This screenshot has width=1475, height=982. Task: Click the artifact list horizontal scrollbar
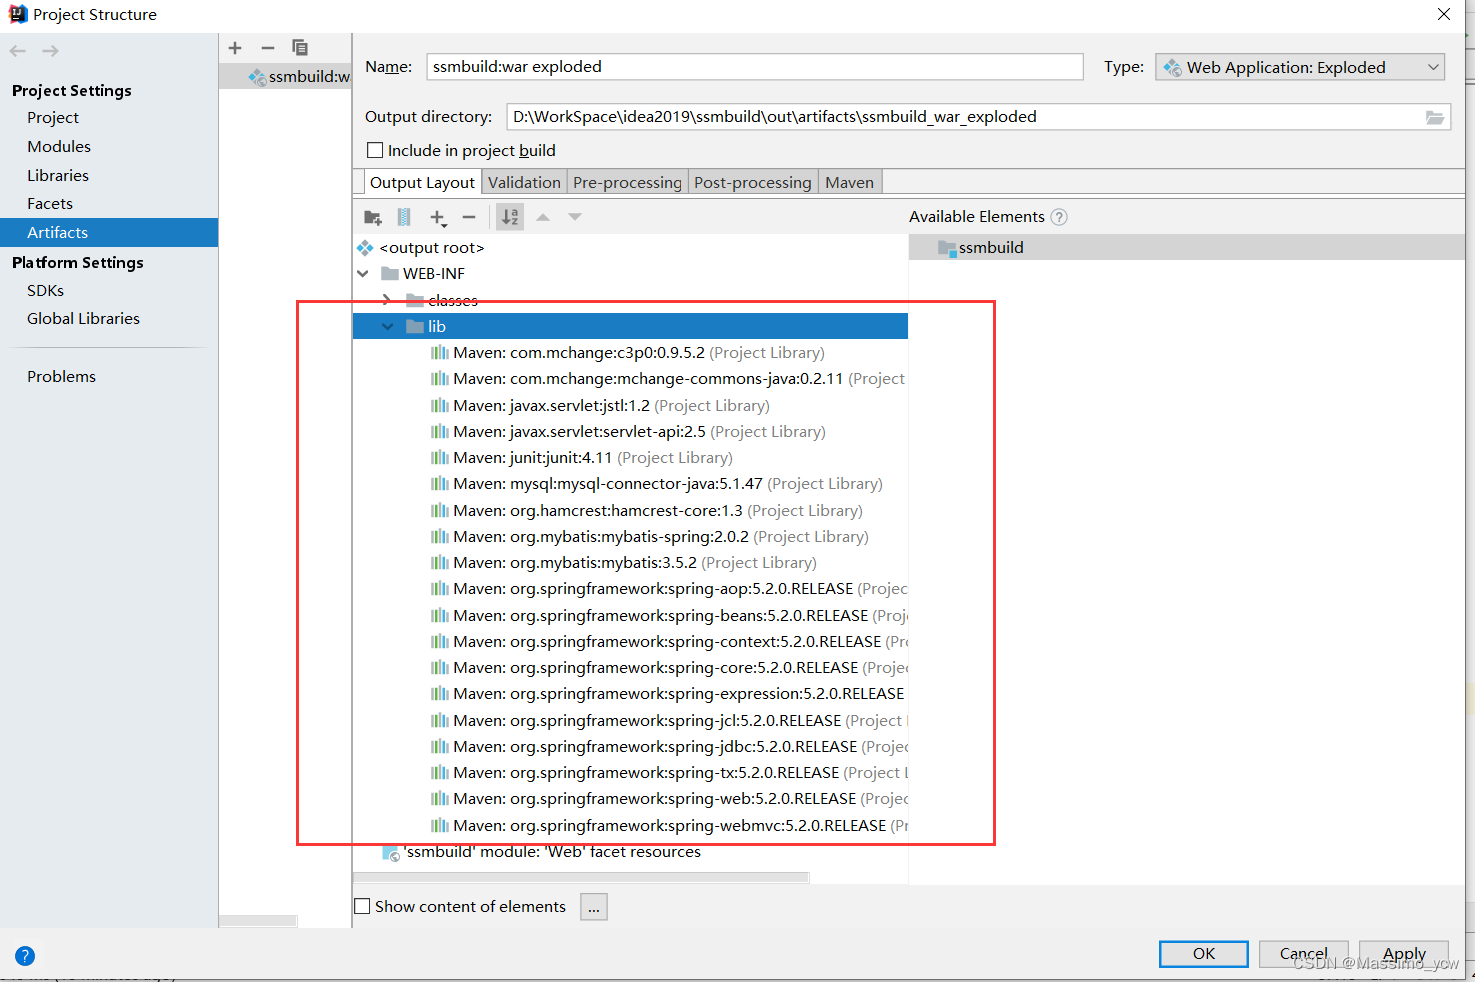click(x=258, y=921)
